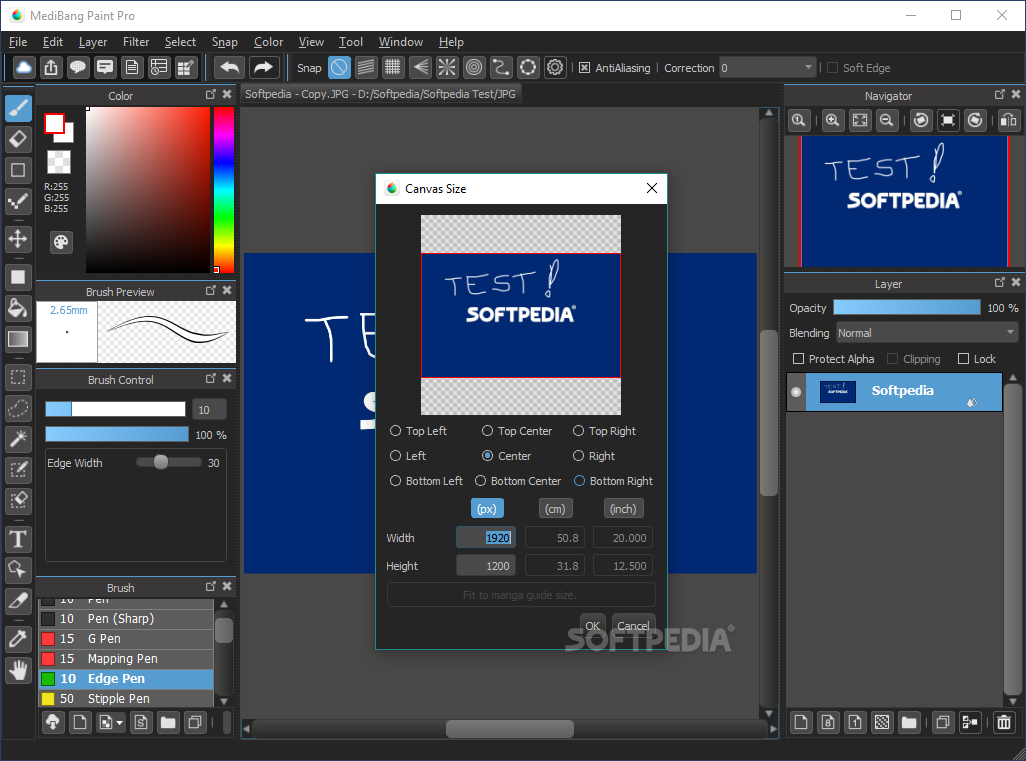Enable grid snap icon

[393, 67]
